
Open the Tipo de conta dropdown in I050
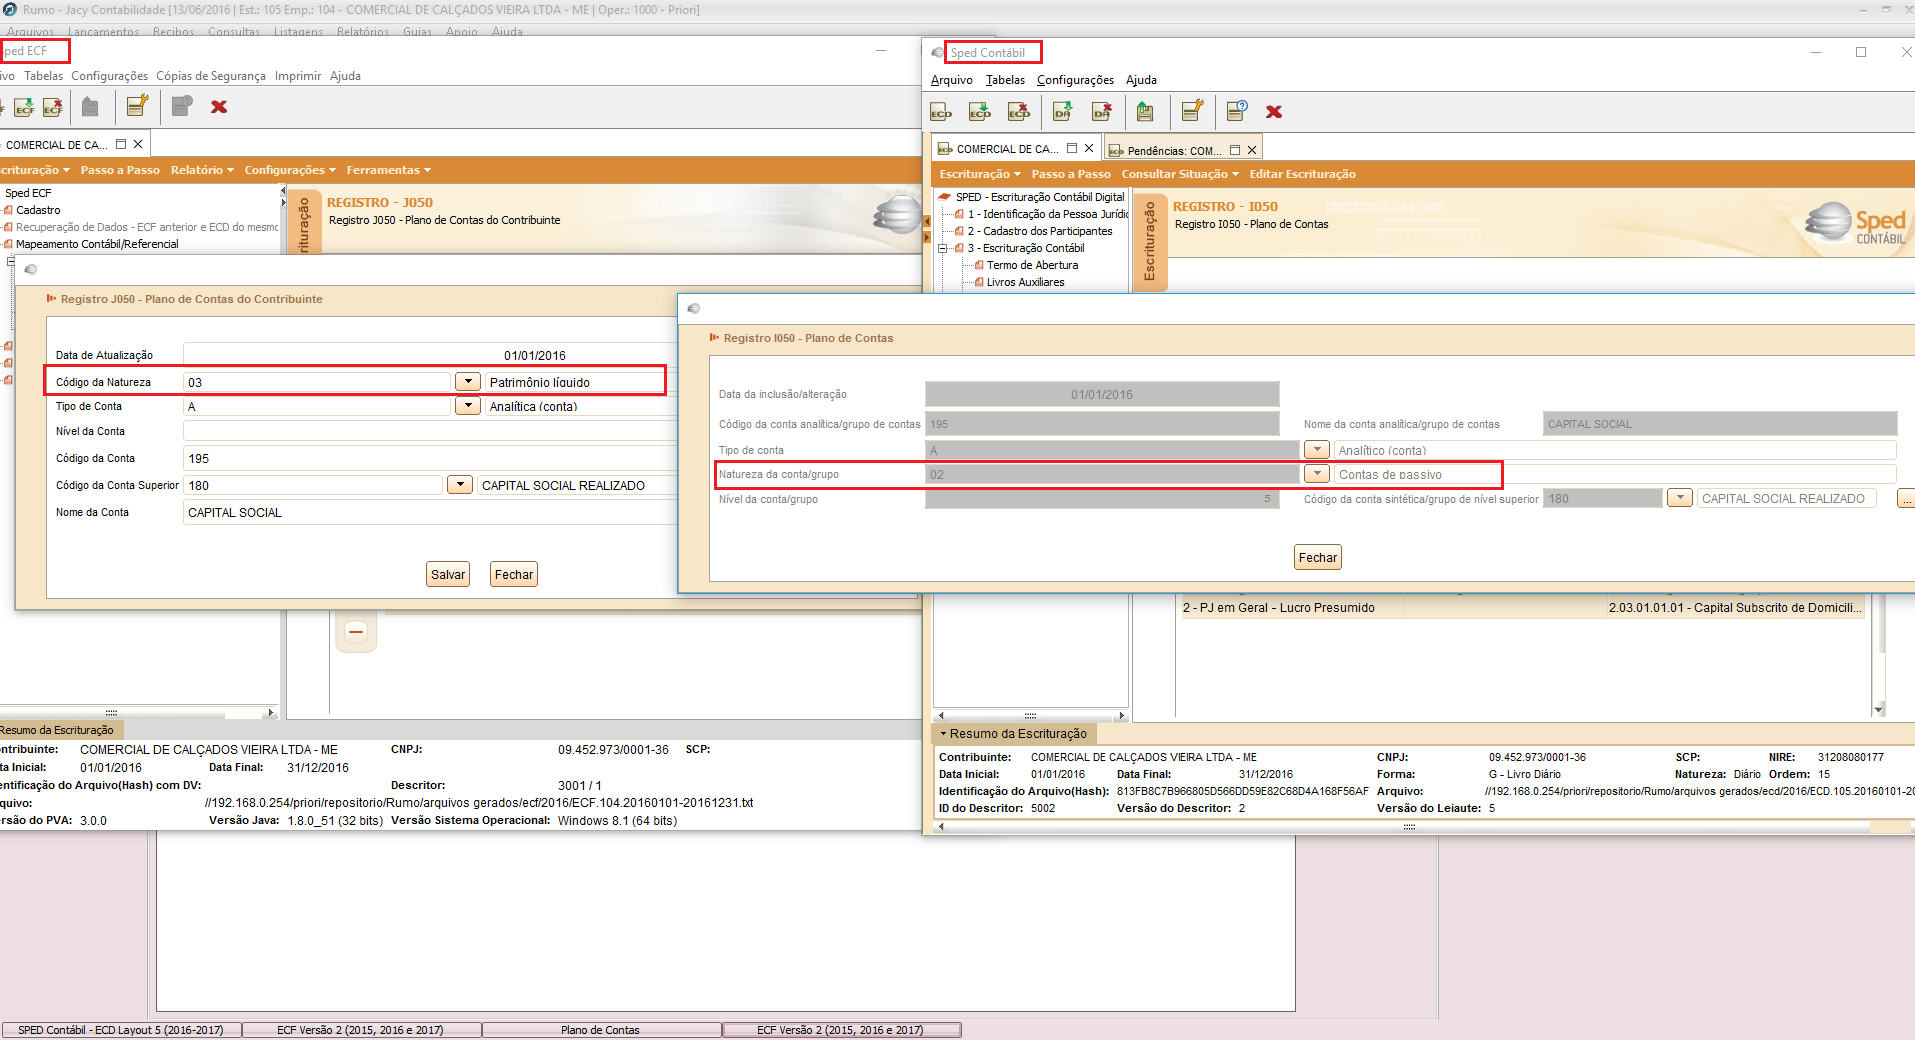[x=1317, y=449]
